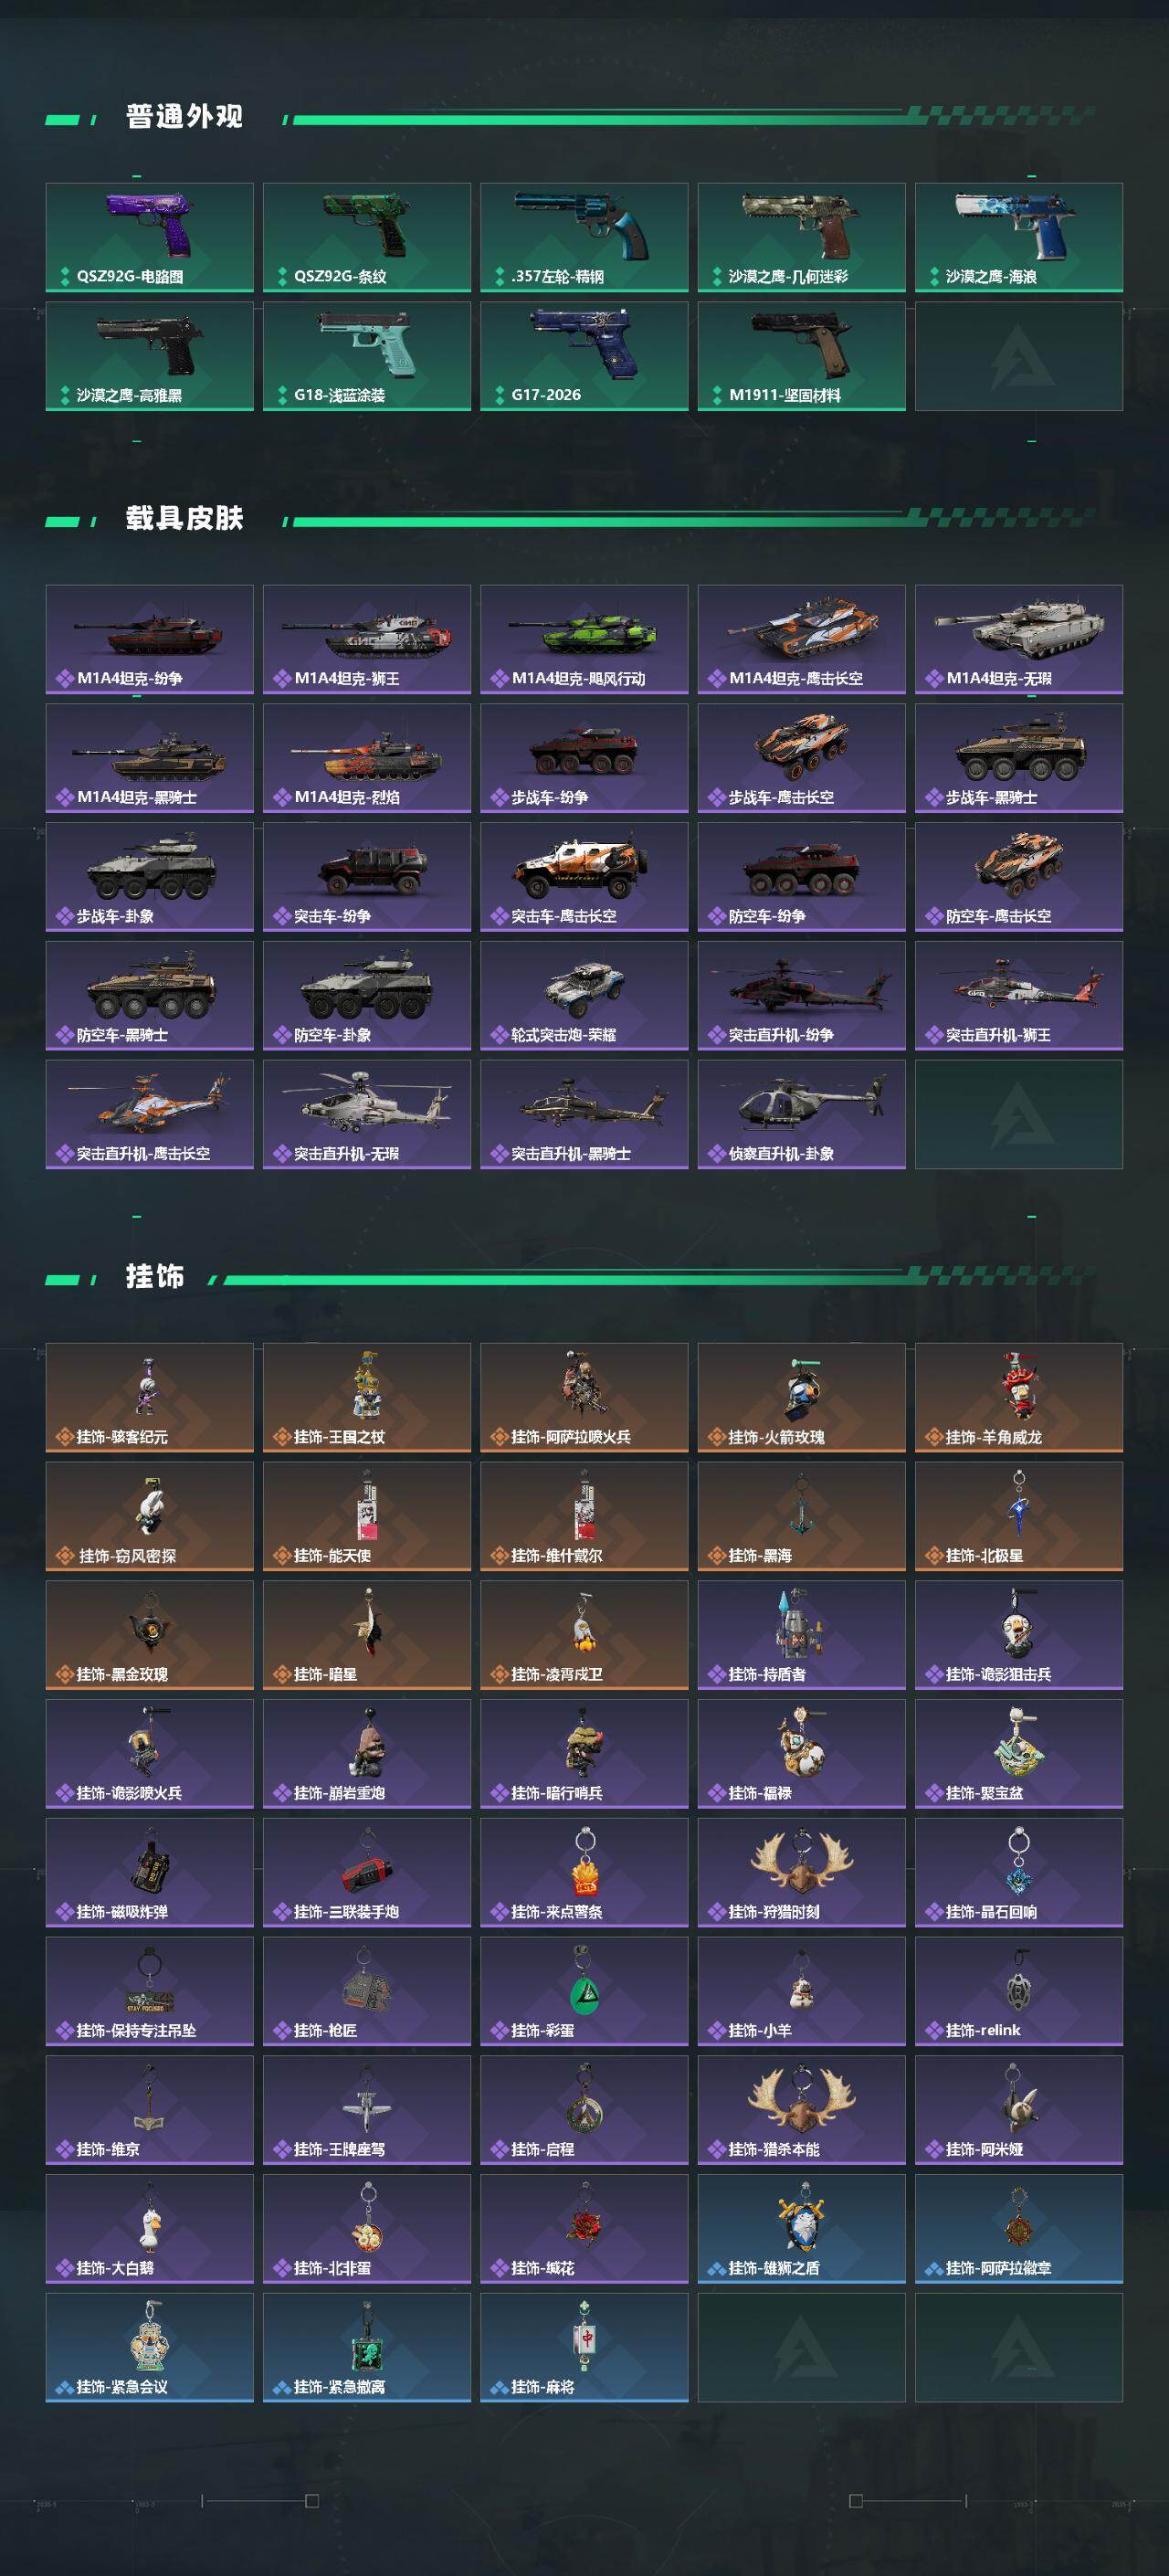Select the 挂饰-来点薯条 fries charm
The image size is (1169, 2576).
point(584,1873)
